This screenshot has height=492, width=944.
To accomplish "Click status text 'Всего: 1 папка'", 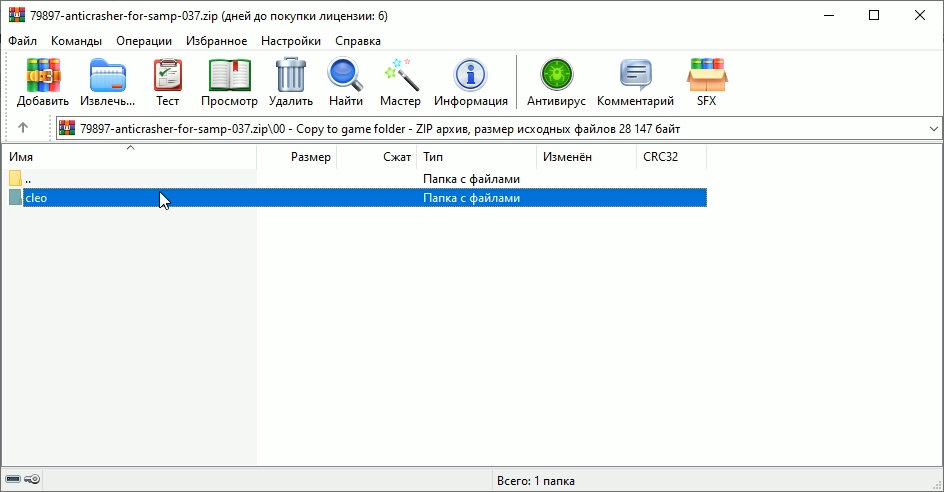I will coord(536,481).
